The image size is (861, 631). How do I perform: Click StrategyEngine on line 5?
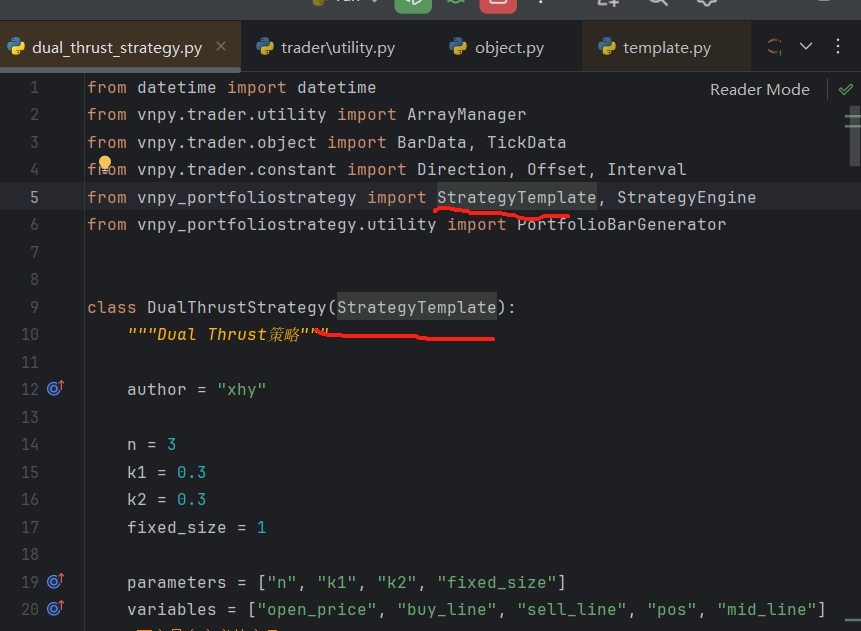(686, 197)
